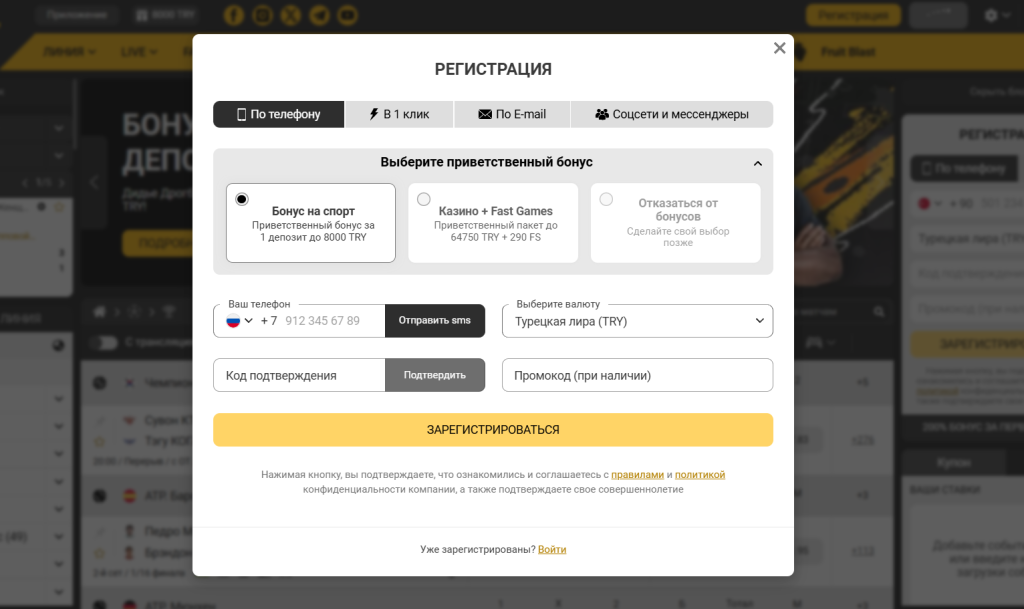Select the Бонус на спорт radio option
1024x609 pixels.
[x=242, y=199]
